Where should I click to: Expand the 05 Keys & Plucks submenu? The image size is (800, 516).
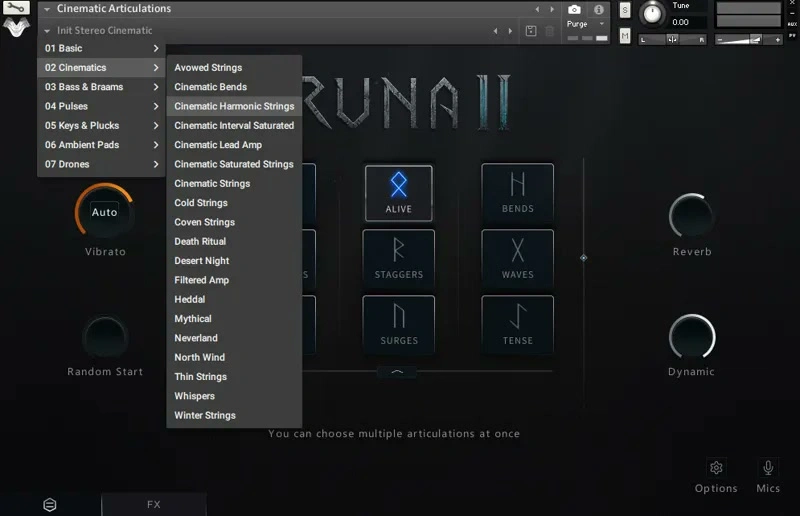coord(101,126)
